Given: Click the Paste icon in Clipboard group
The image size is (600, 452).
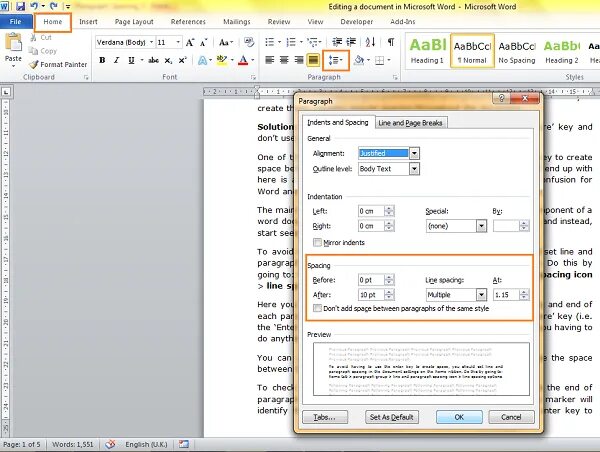Looking at the screenshot, I should (x=13, y=43).
